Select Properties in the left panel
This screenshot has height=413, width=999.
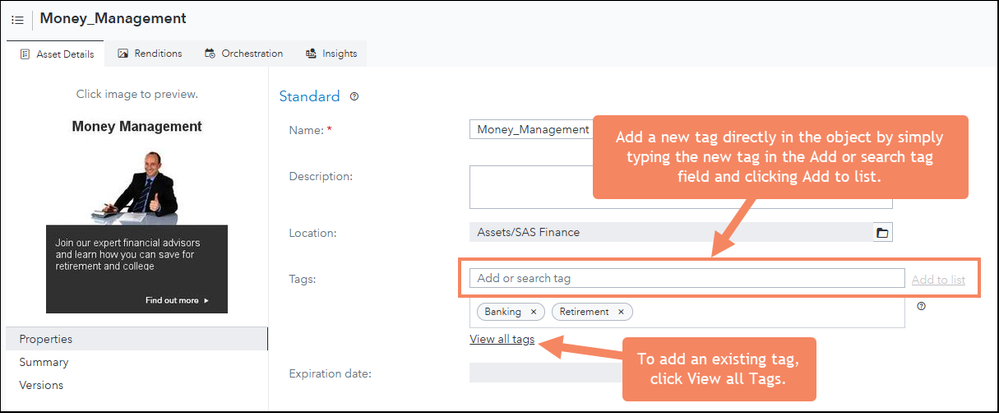tap(46, 339)
